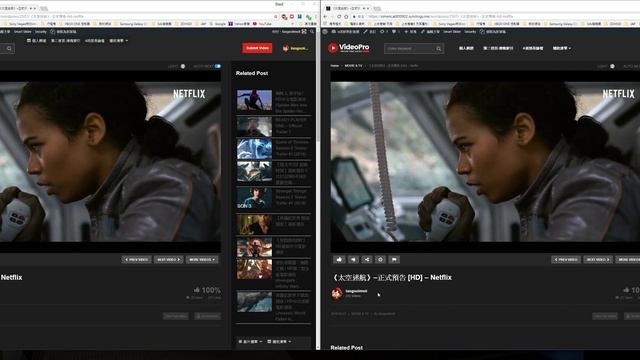640x360 pixels.
Task: Click the search magnifier in right window's search box
Action: pos(439,49)
